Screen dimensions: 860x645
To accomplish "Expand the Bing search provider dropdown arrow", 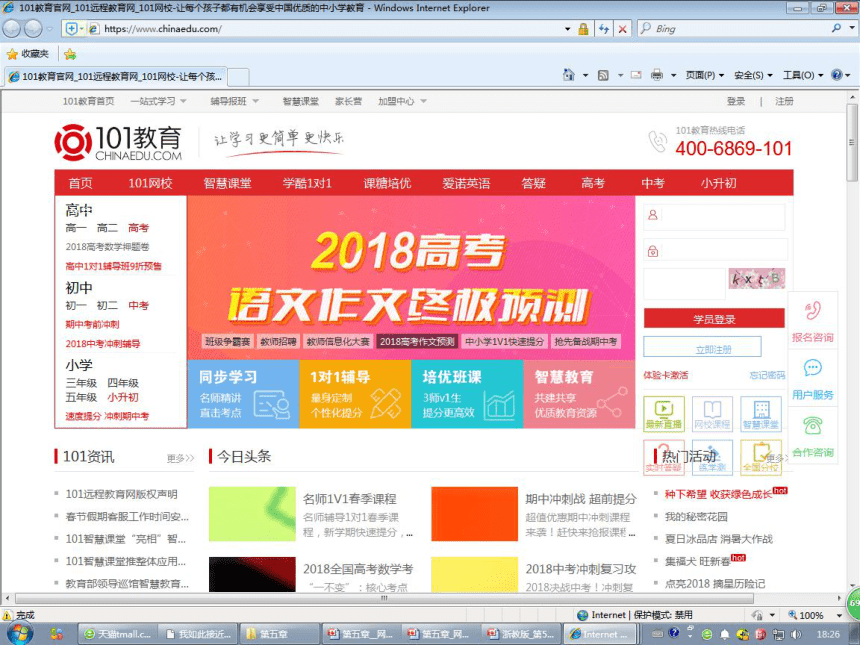I will (x=850, y=28).
